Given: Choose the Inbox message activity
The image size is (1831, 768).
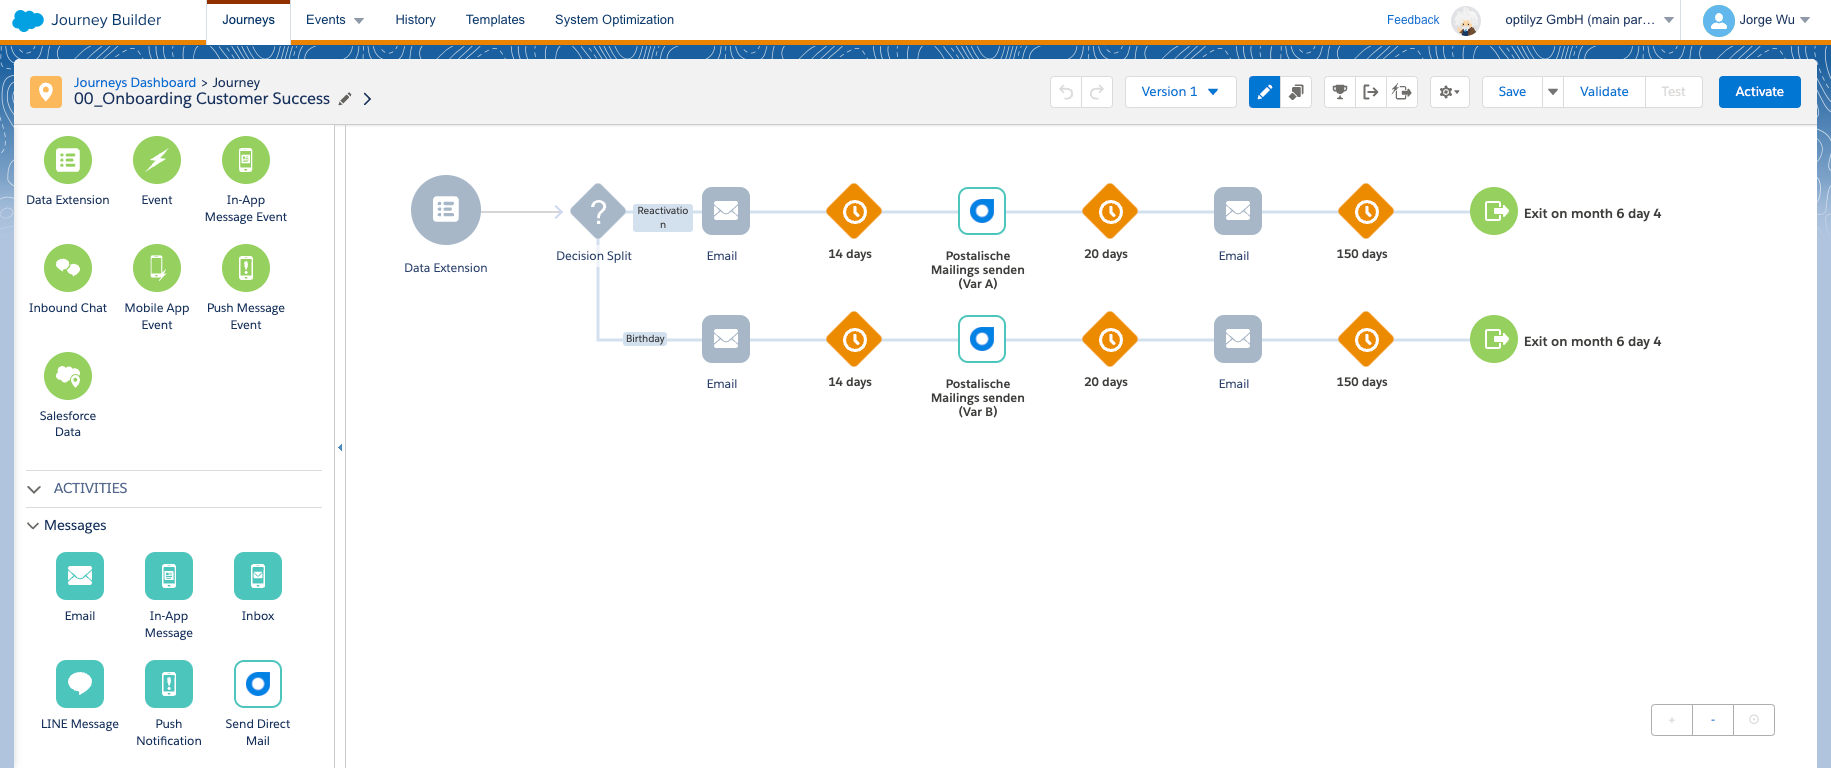Looking at the screenshot, I should 258,576.
